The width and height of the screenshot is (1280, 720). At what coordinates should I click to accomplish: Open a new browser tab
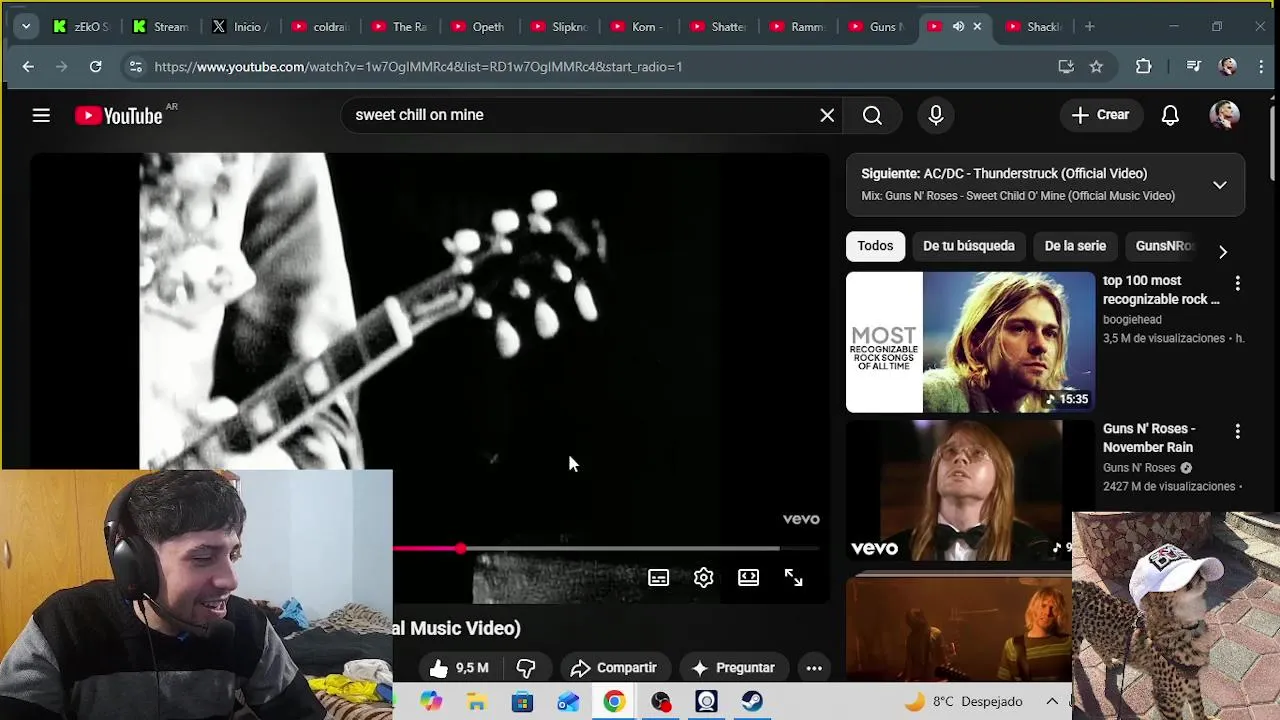(x=1089, y=27)
